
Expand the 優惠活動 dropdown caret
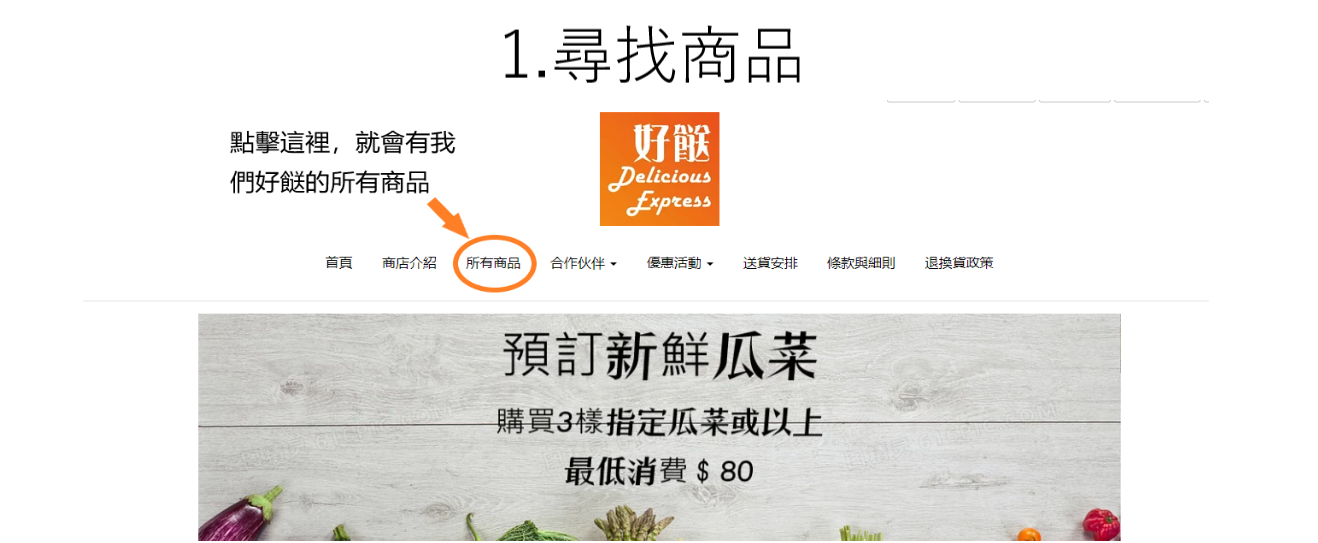pos(710,264)
